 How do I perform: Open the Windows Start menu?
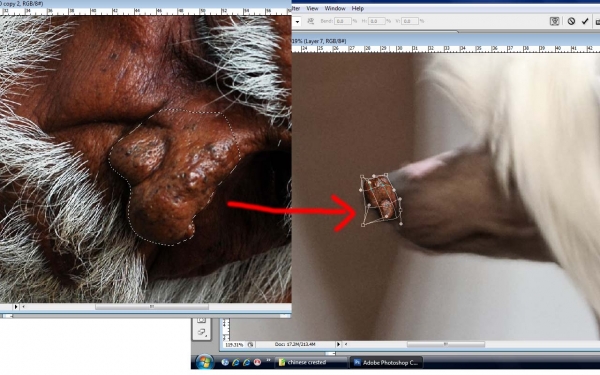coord(204,362)
